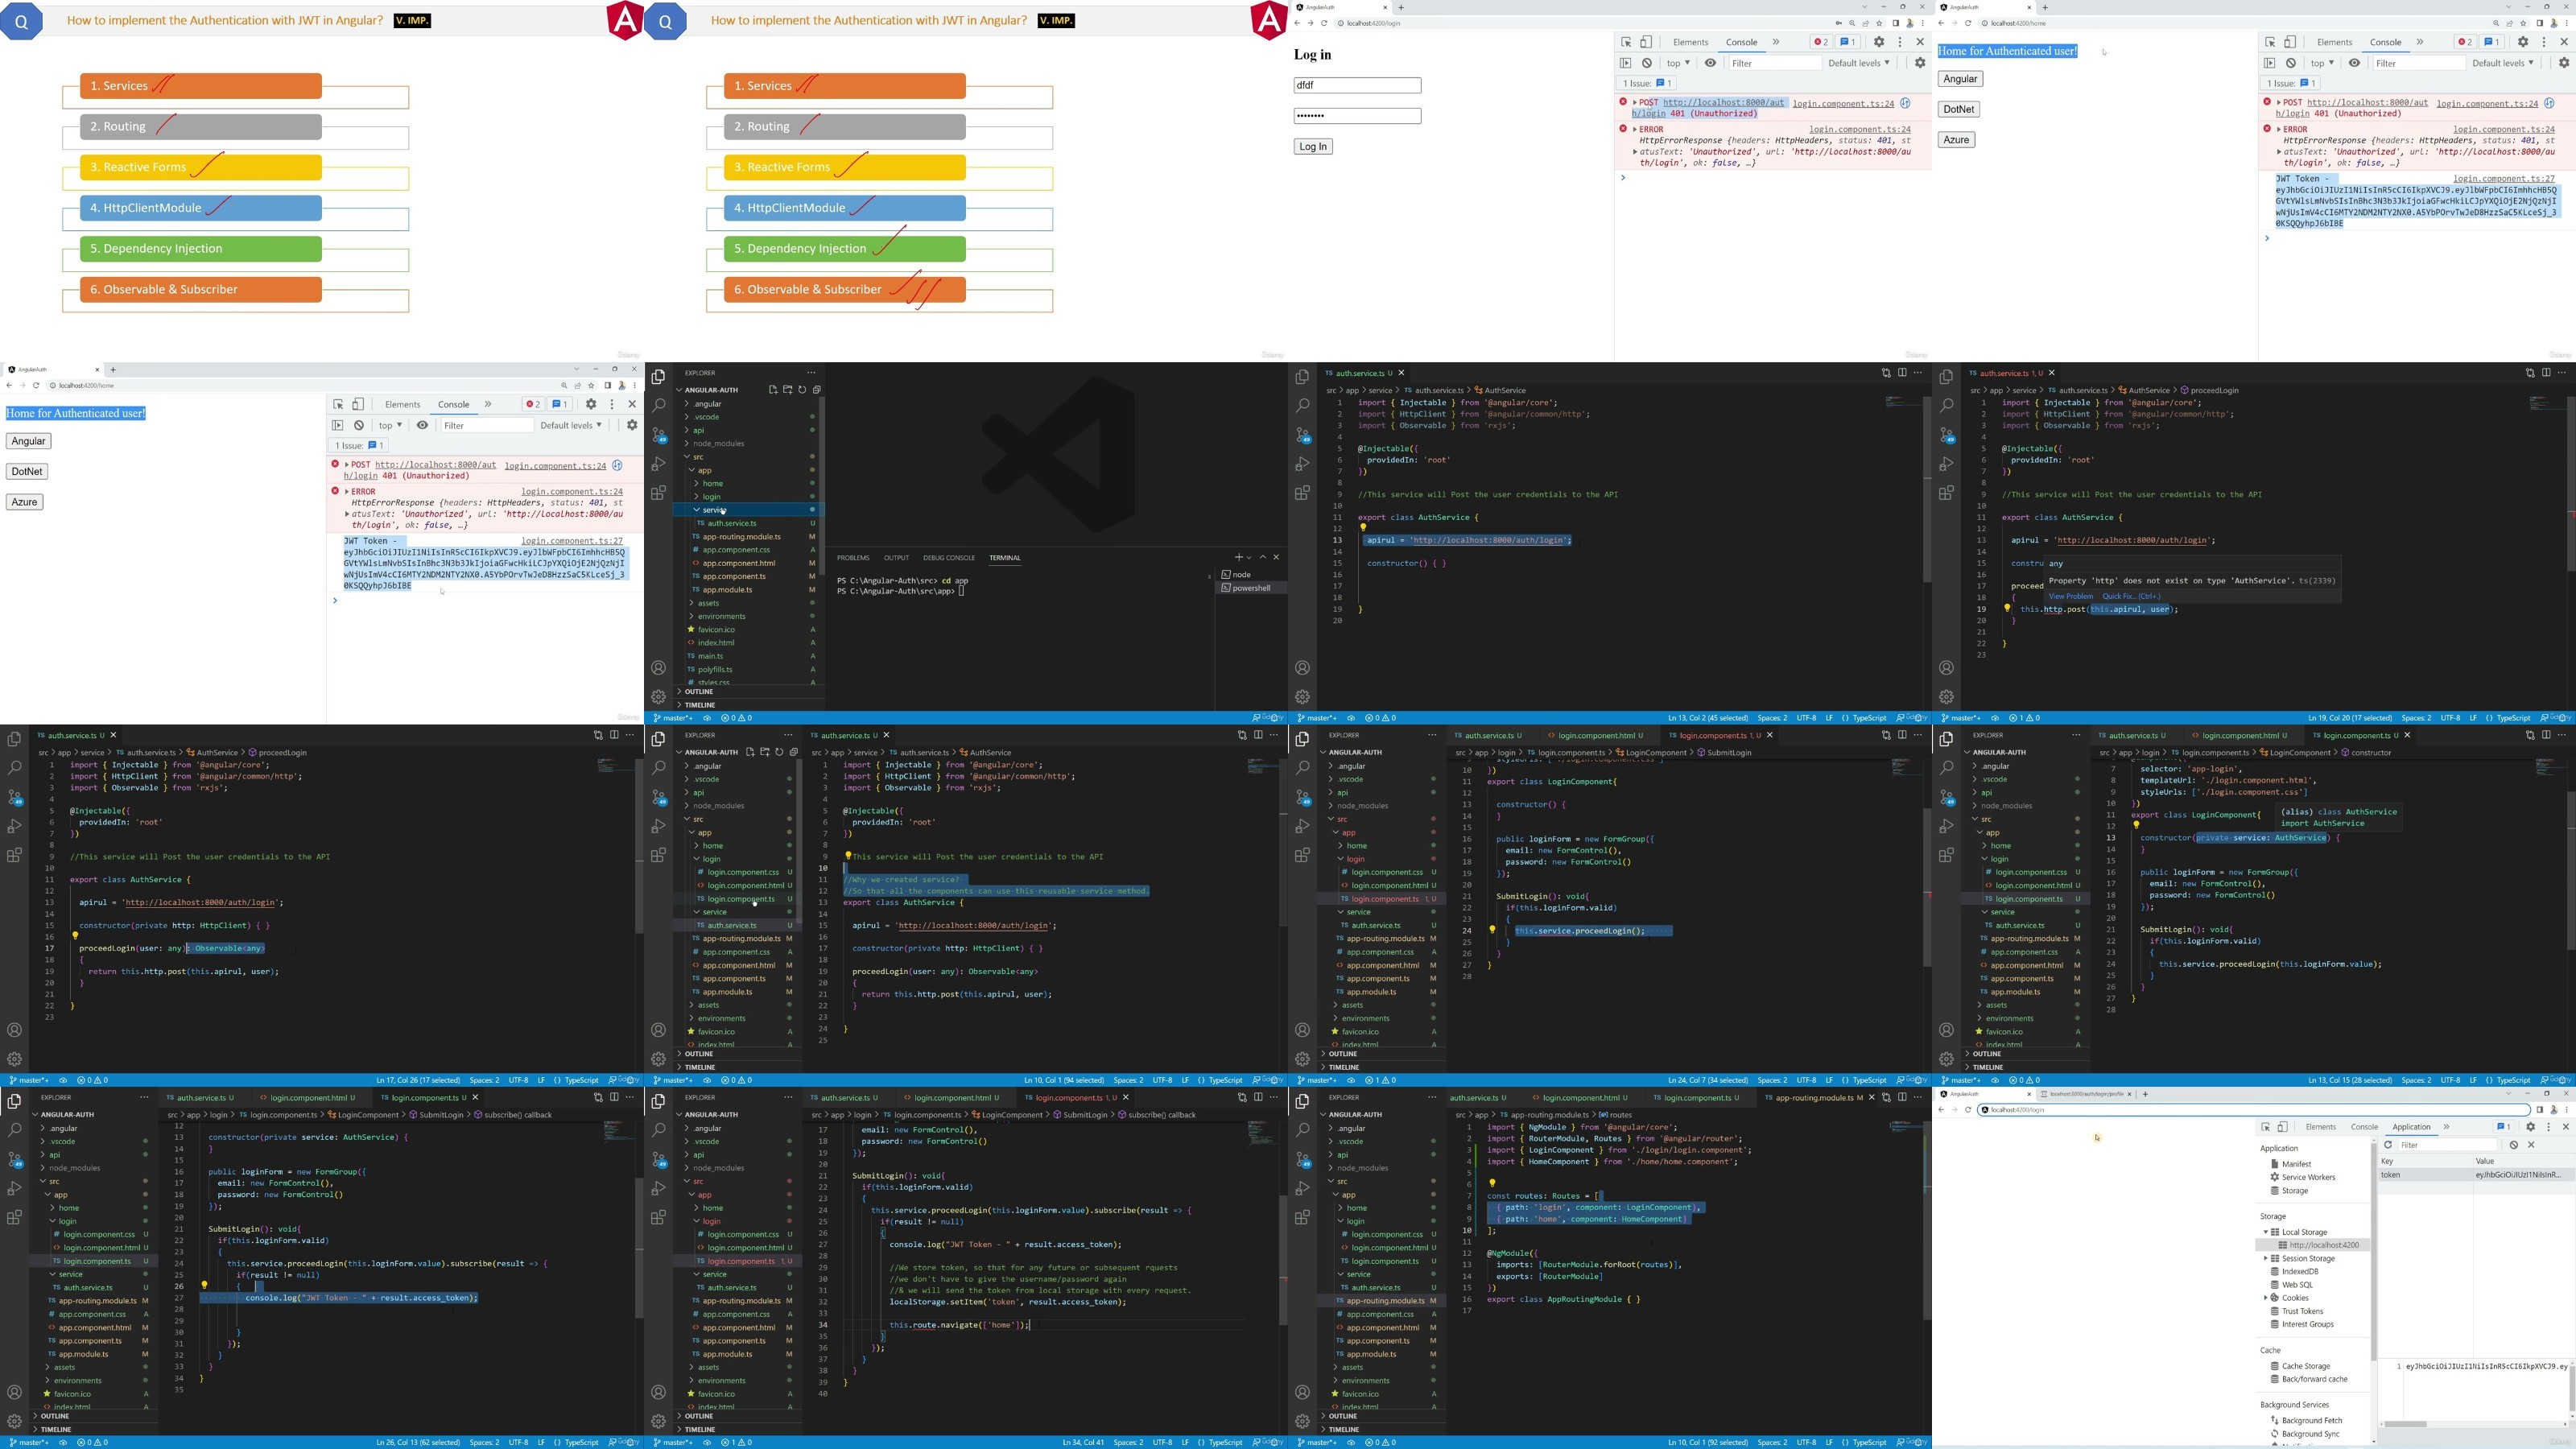The width and height of the screenshot is (2576, 1449).
Task: Open Service Workers in Application sidebar
Action: pos(2308,1177)
